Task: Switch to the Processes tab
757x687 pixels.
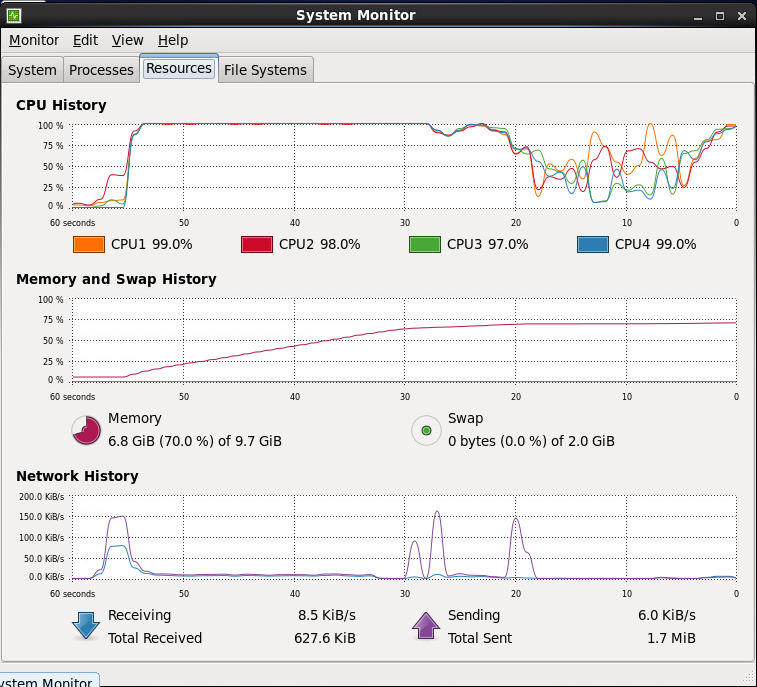Action: (101, 70)
